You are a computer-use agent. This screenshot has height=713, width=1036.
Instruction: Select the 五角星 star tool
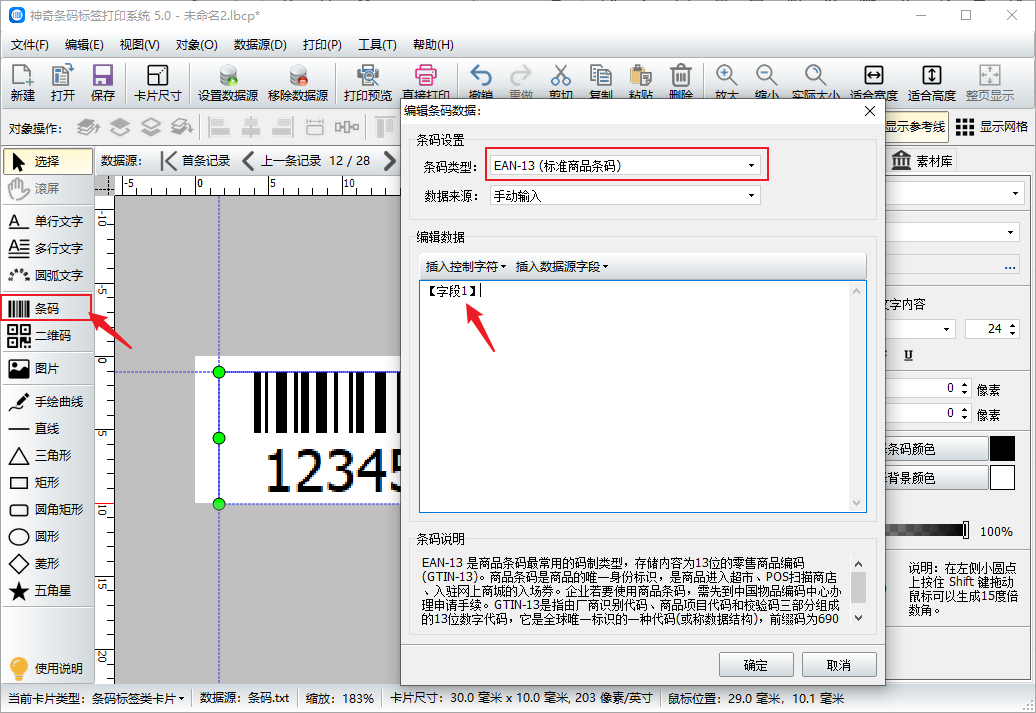pyautogui.click(x=47, y=591)
